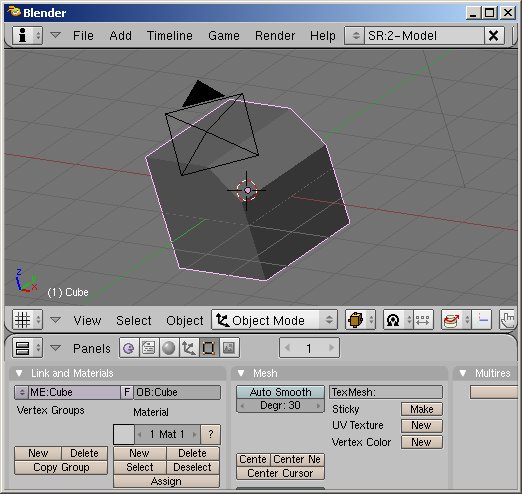Switch to Shading context sphere icon
This screenshot has height=494, width=522.
pyautogui.click(x=169, y=348)
